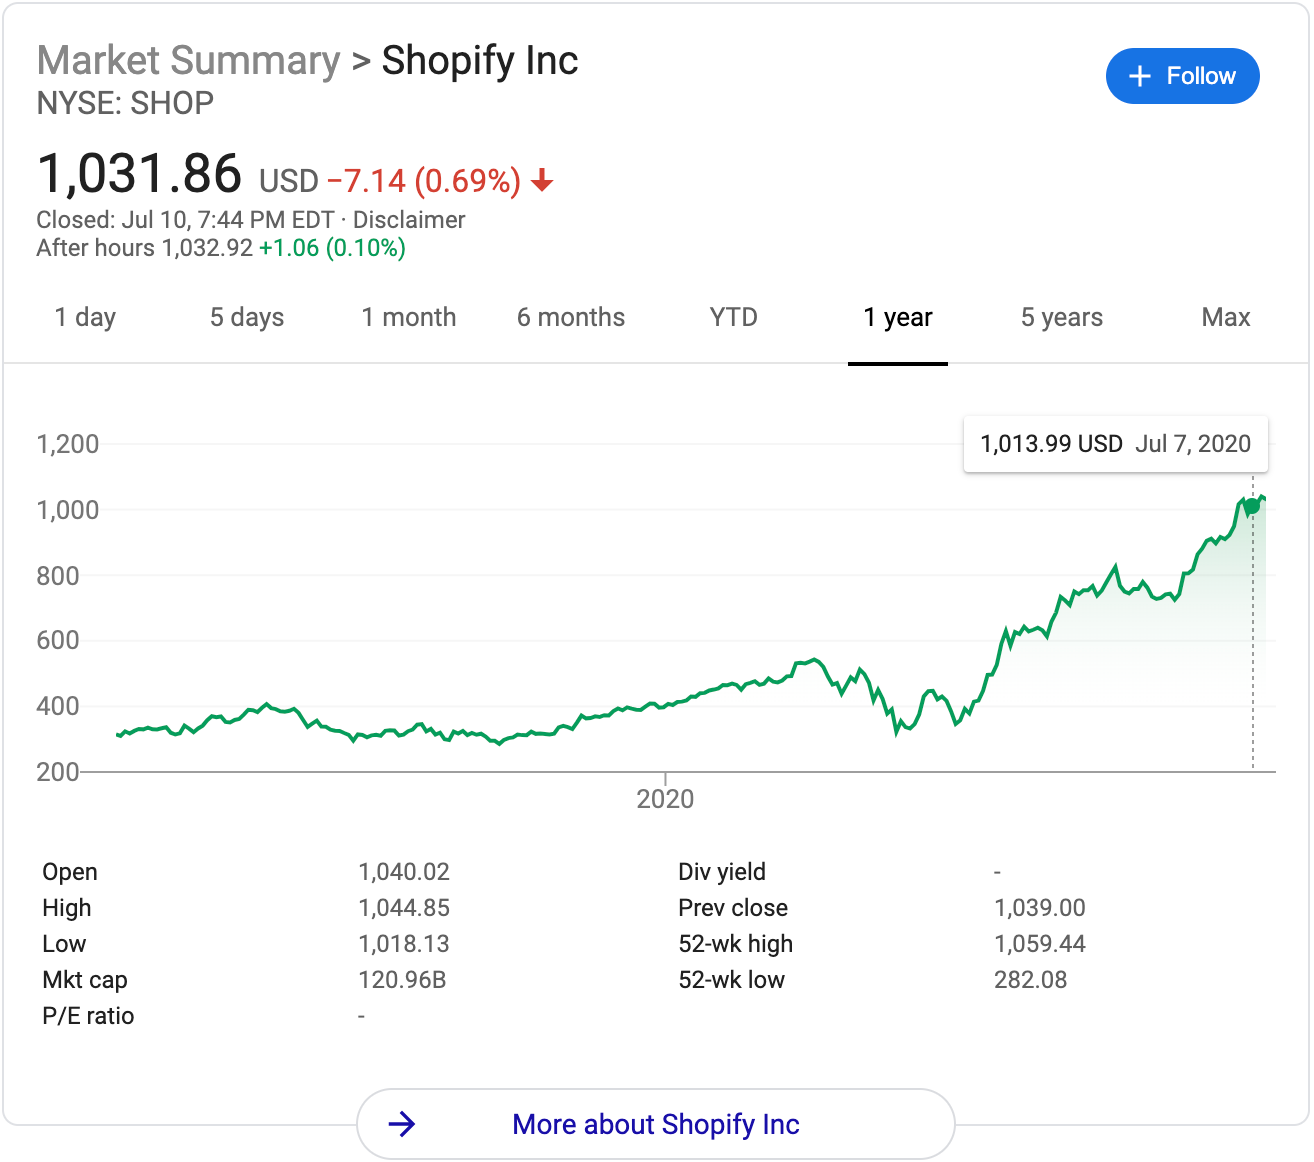This screenshot has width=1314, height=1162.
Task: Show the 1 month chart range
Action: pos(409,317)
